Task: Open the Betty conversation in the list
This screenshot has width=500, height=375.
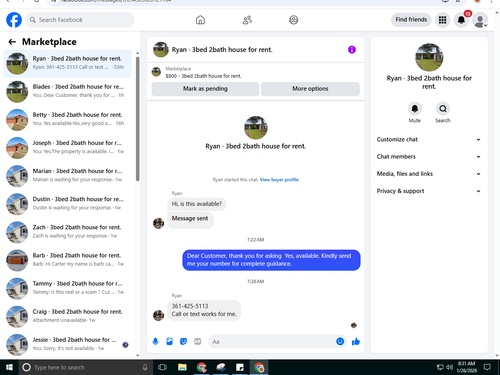Action: tap(67, 119)
